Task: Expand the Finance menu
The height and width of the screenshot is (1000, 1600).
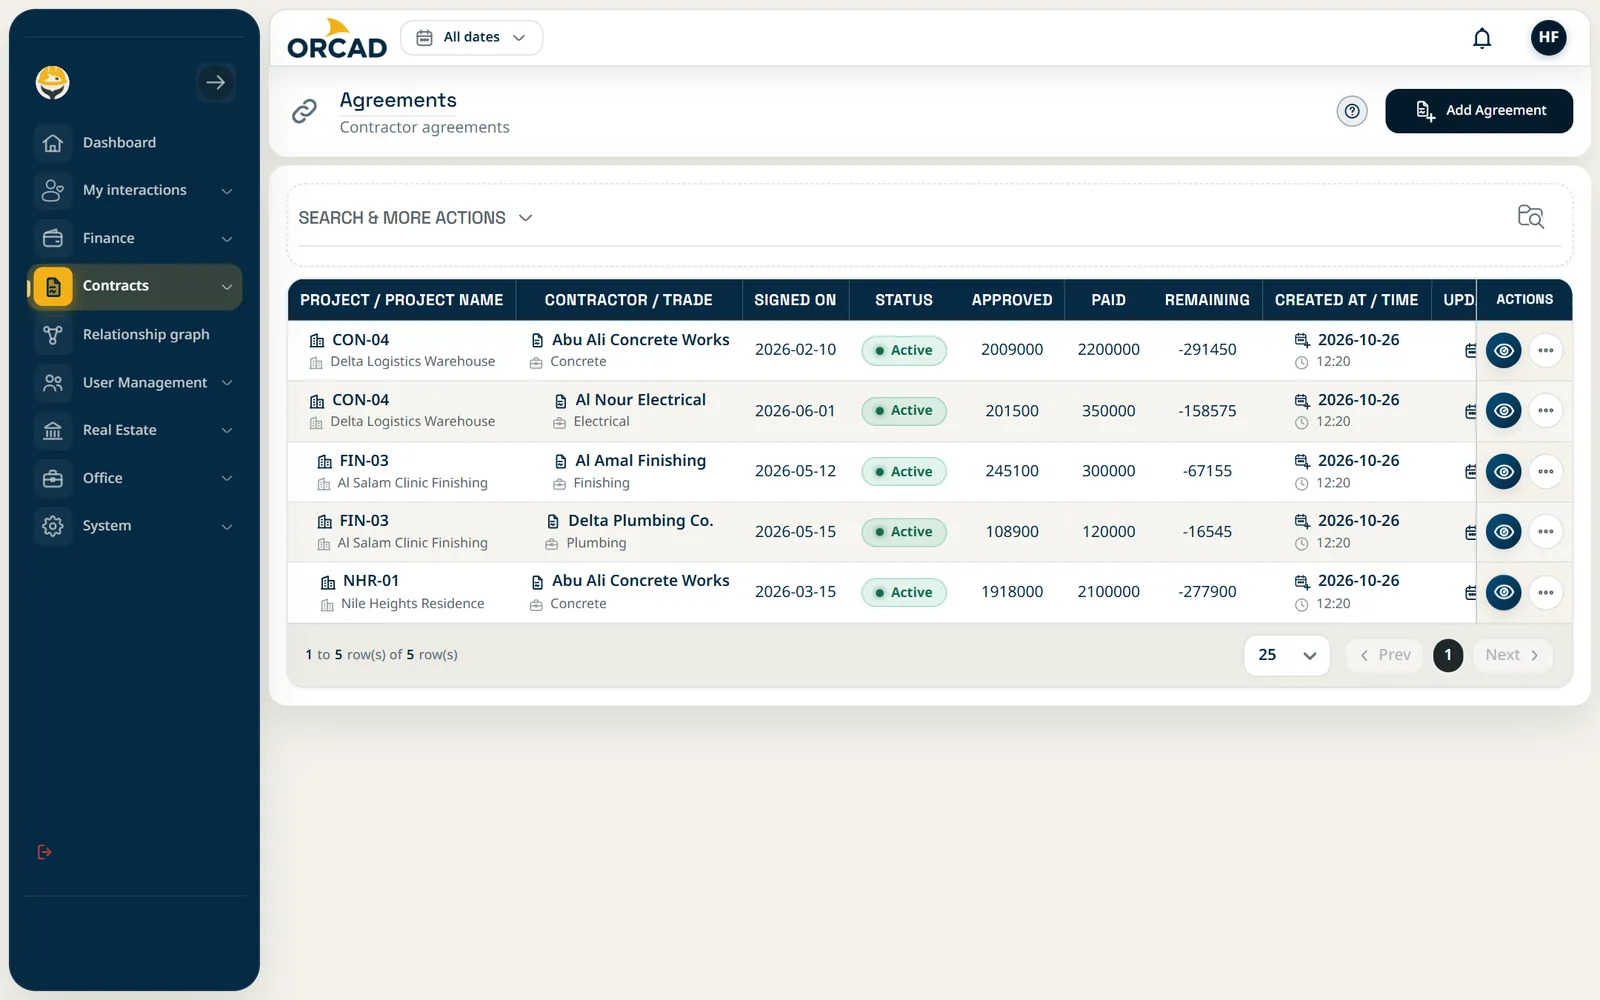Action: (135, 238)
